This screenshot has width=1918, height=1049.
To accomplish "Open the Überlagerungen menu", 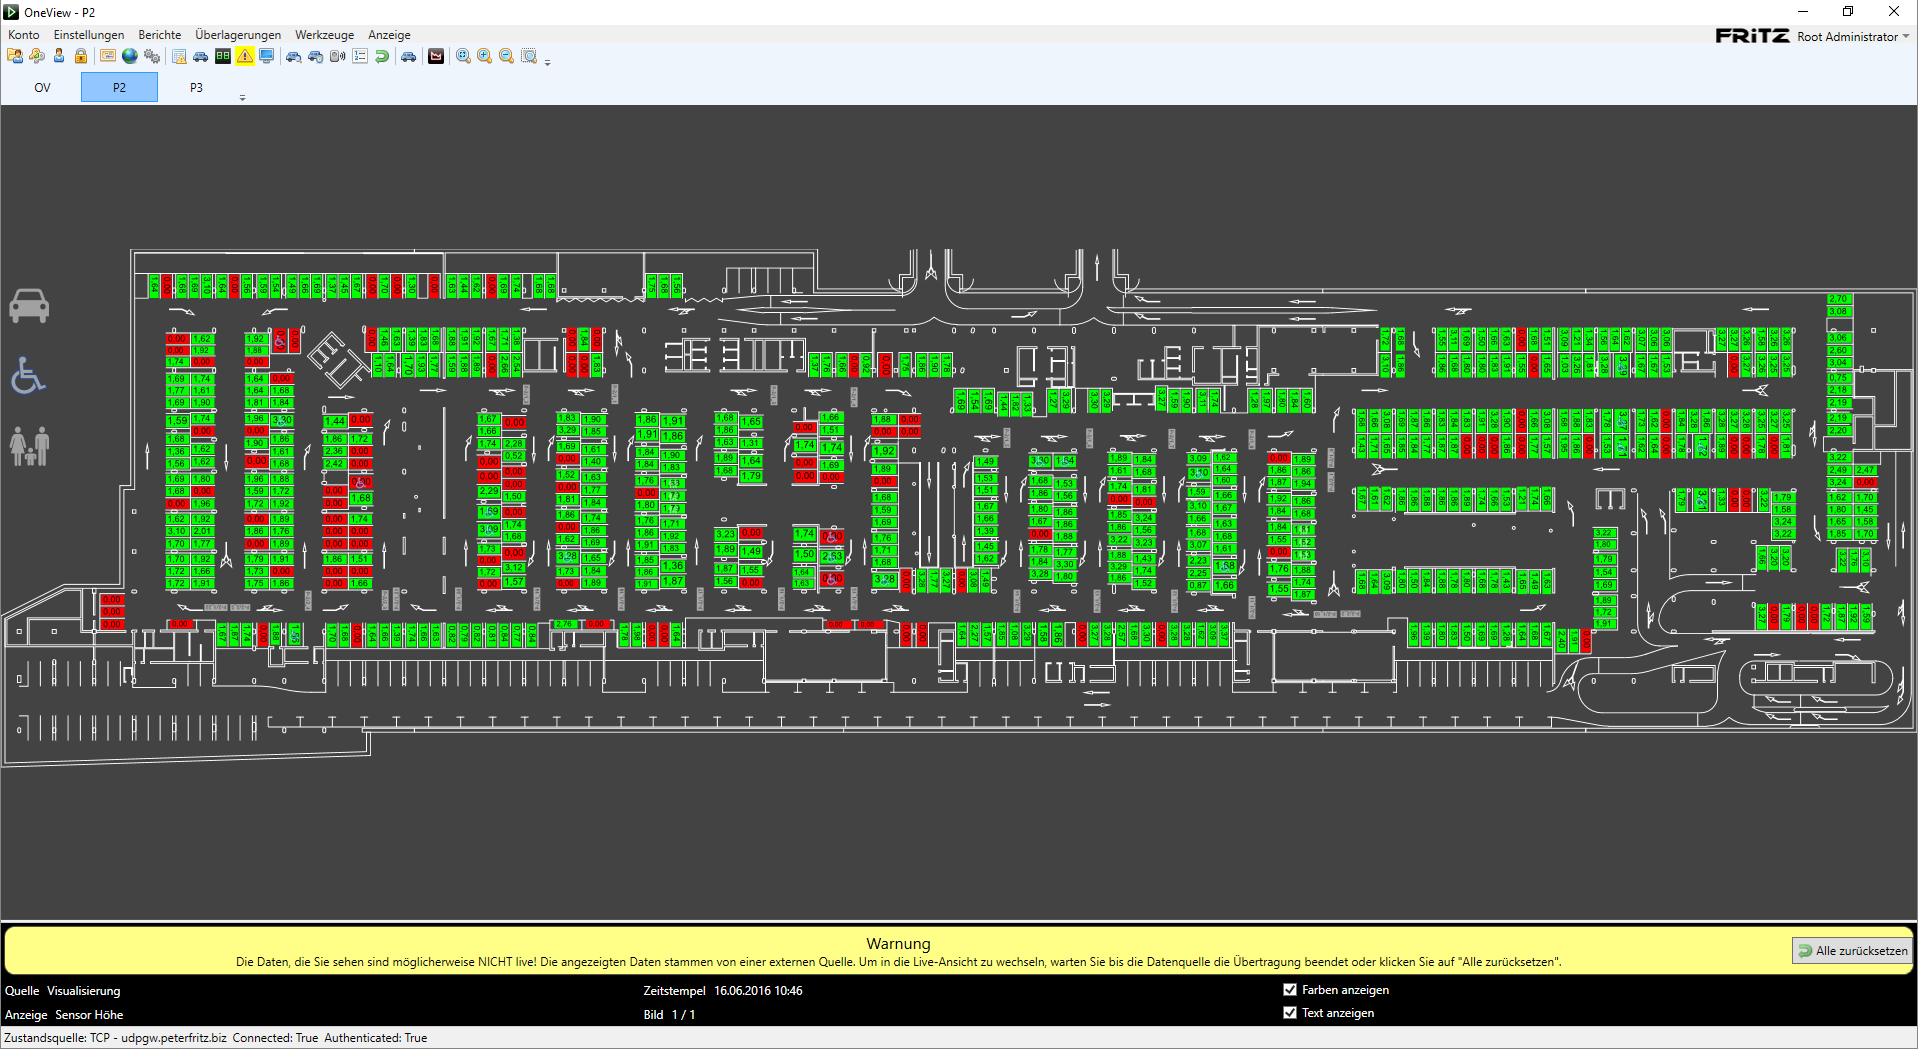I will pos(238,34).
